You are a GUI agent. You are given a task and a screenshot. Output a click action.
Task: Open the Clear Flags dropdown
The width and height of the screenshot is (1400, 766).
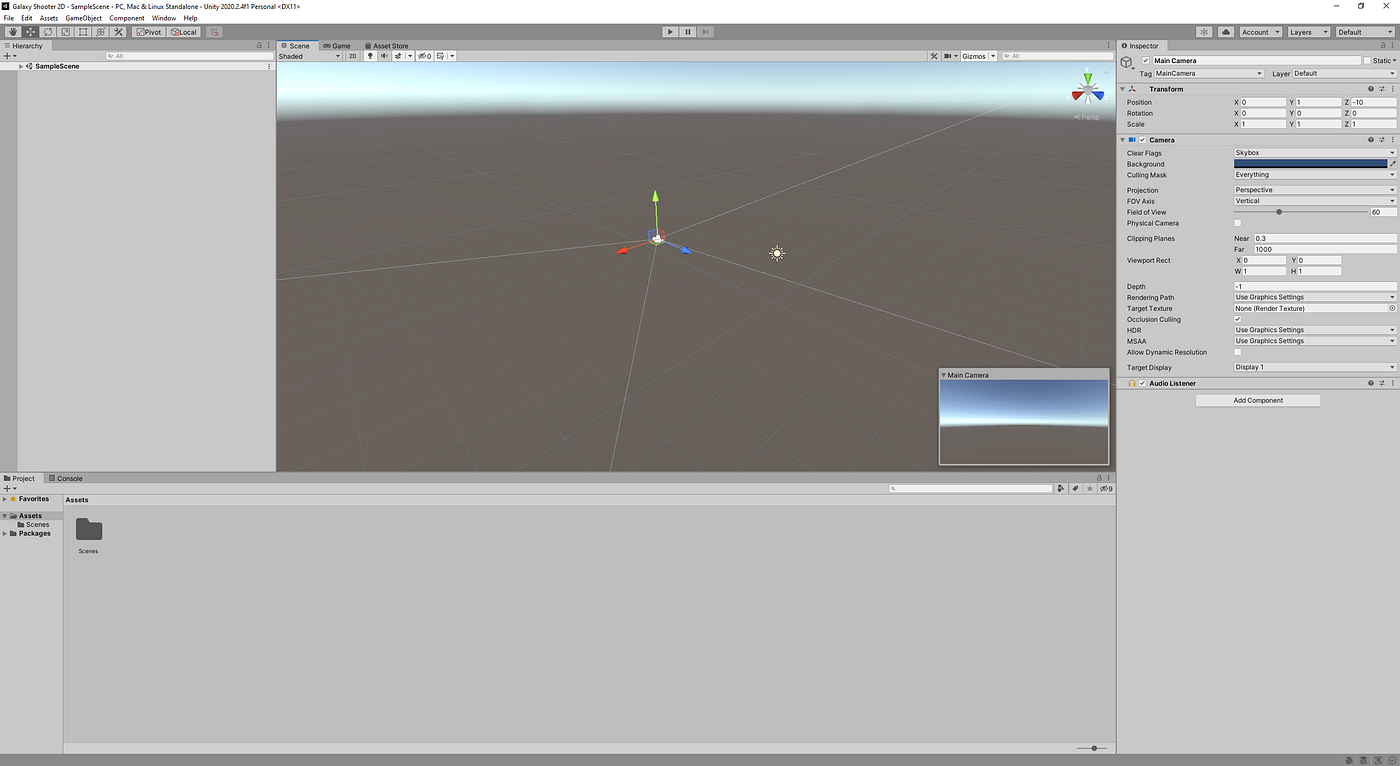[x=1315, y=153]
